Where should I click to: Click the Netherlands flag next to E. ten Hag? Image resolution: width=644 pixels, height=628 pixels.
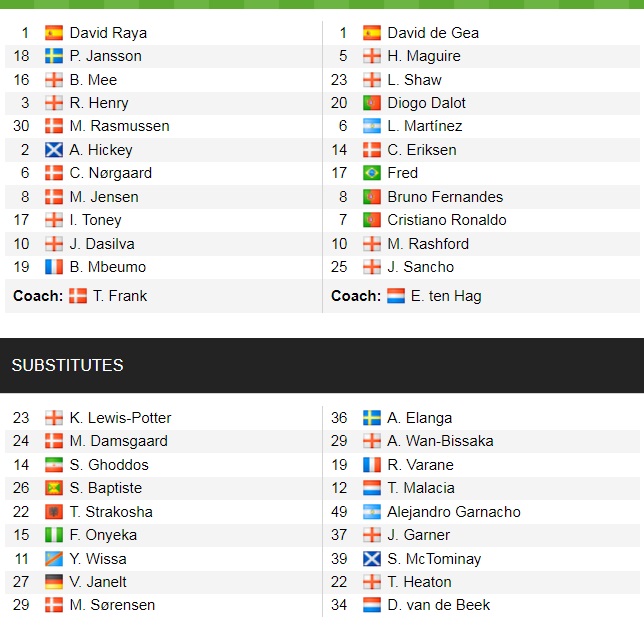point(396,296)
